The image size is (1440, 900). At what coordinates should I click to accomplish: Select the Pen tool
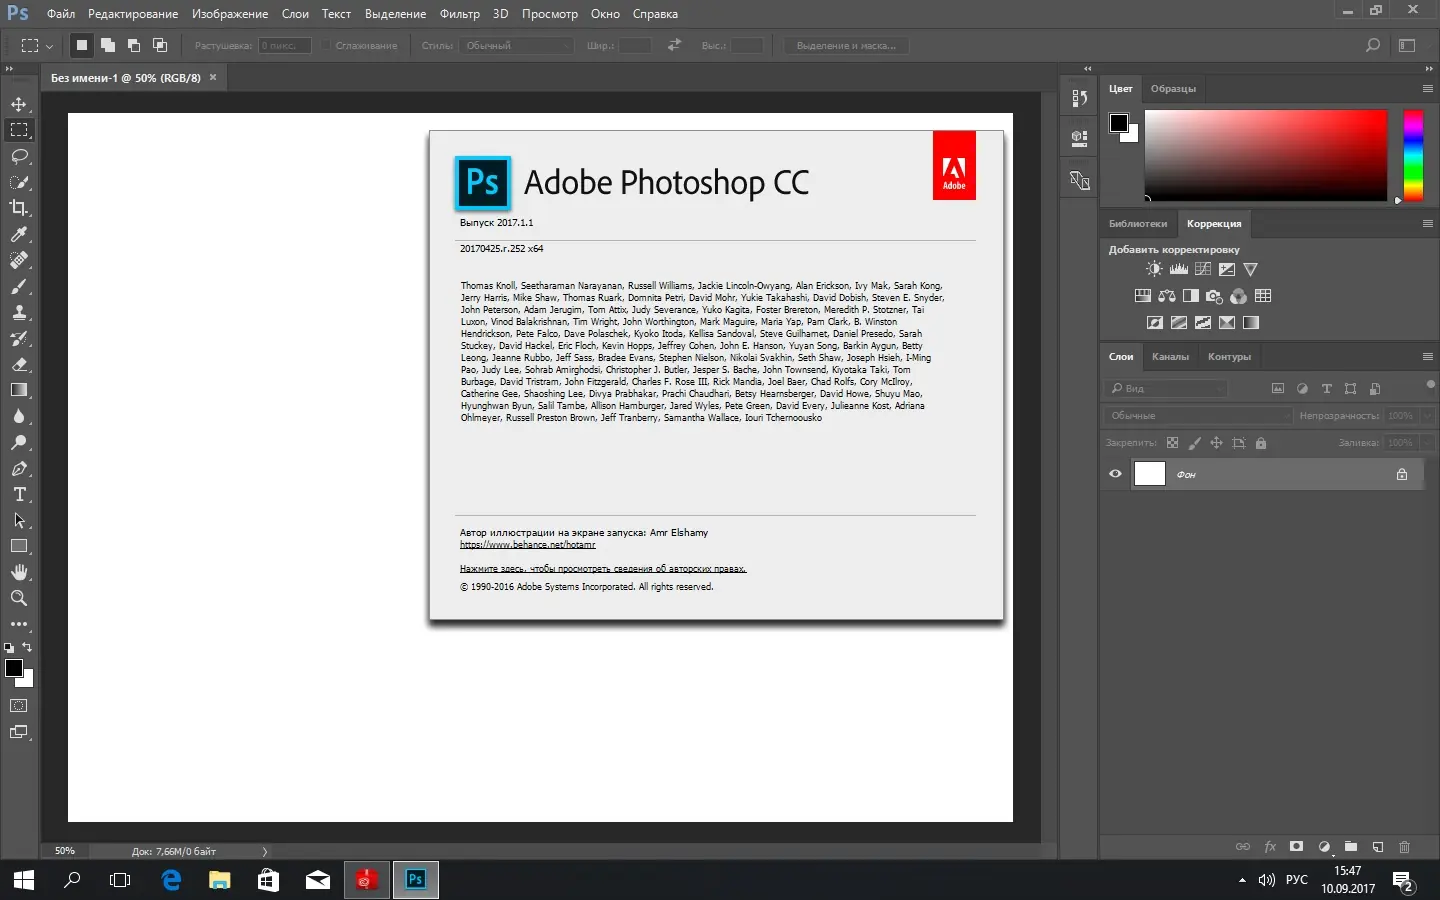click(x=19, y=468)
